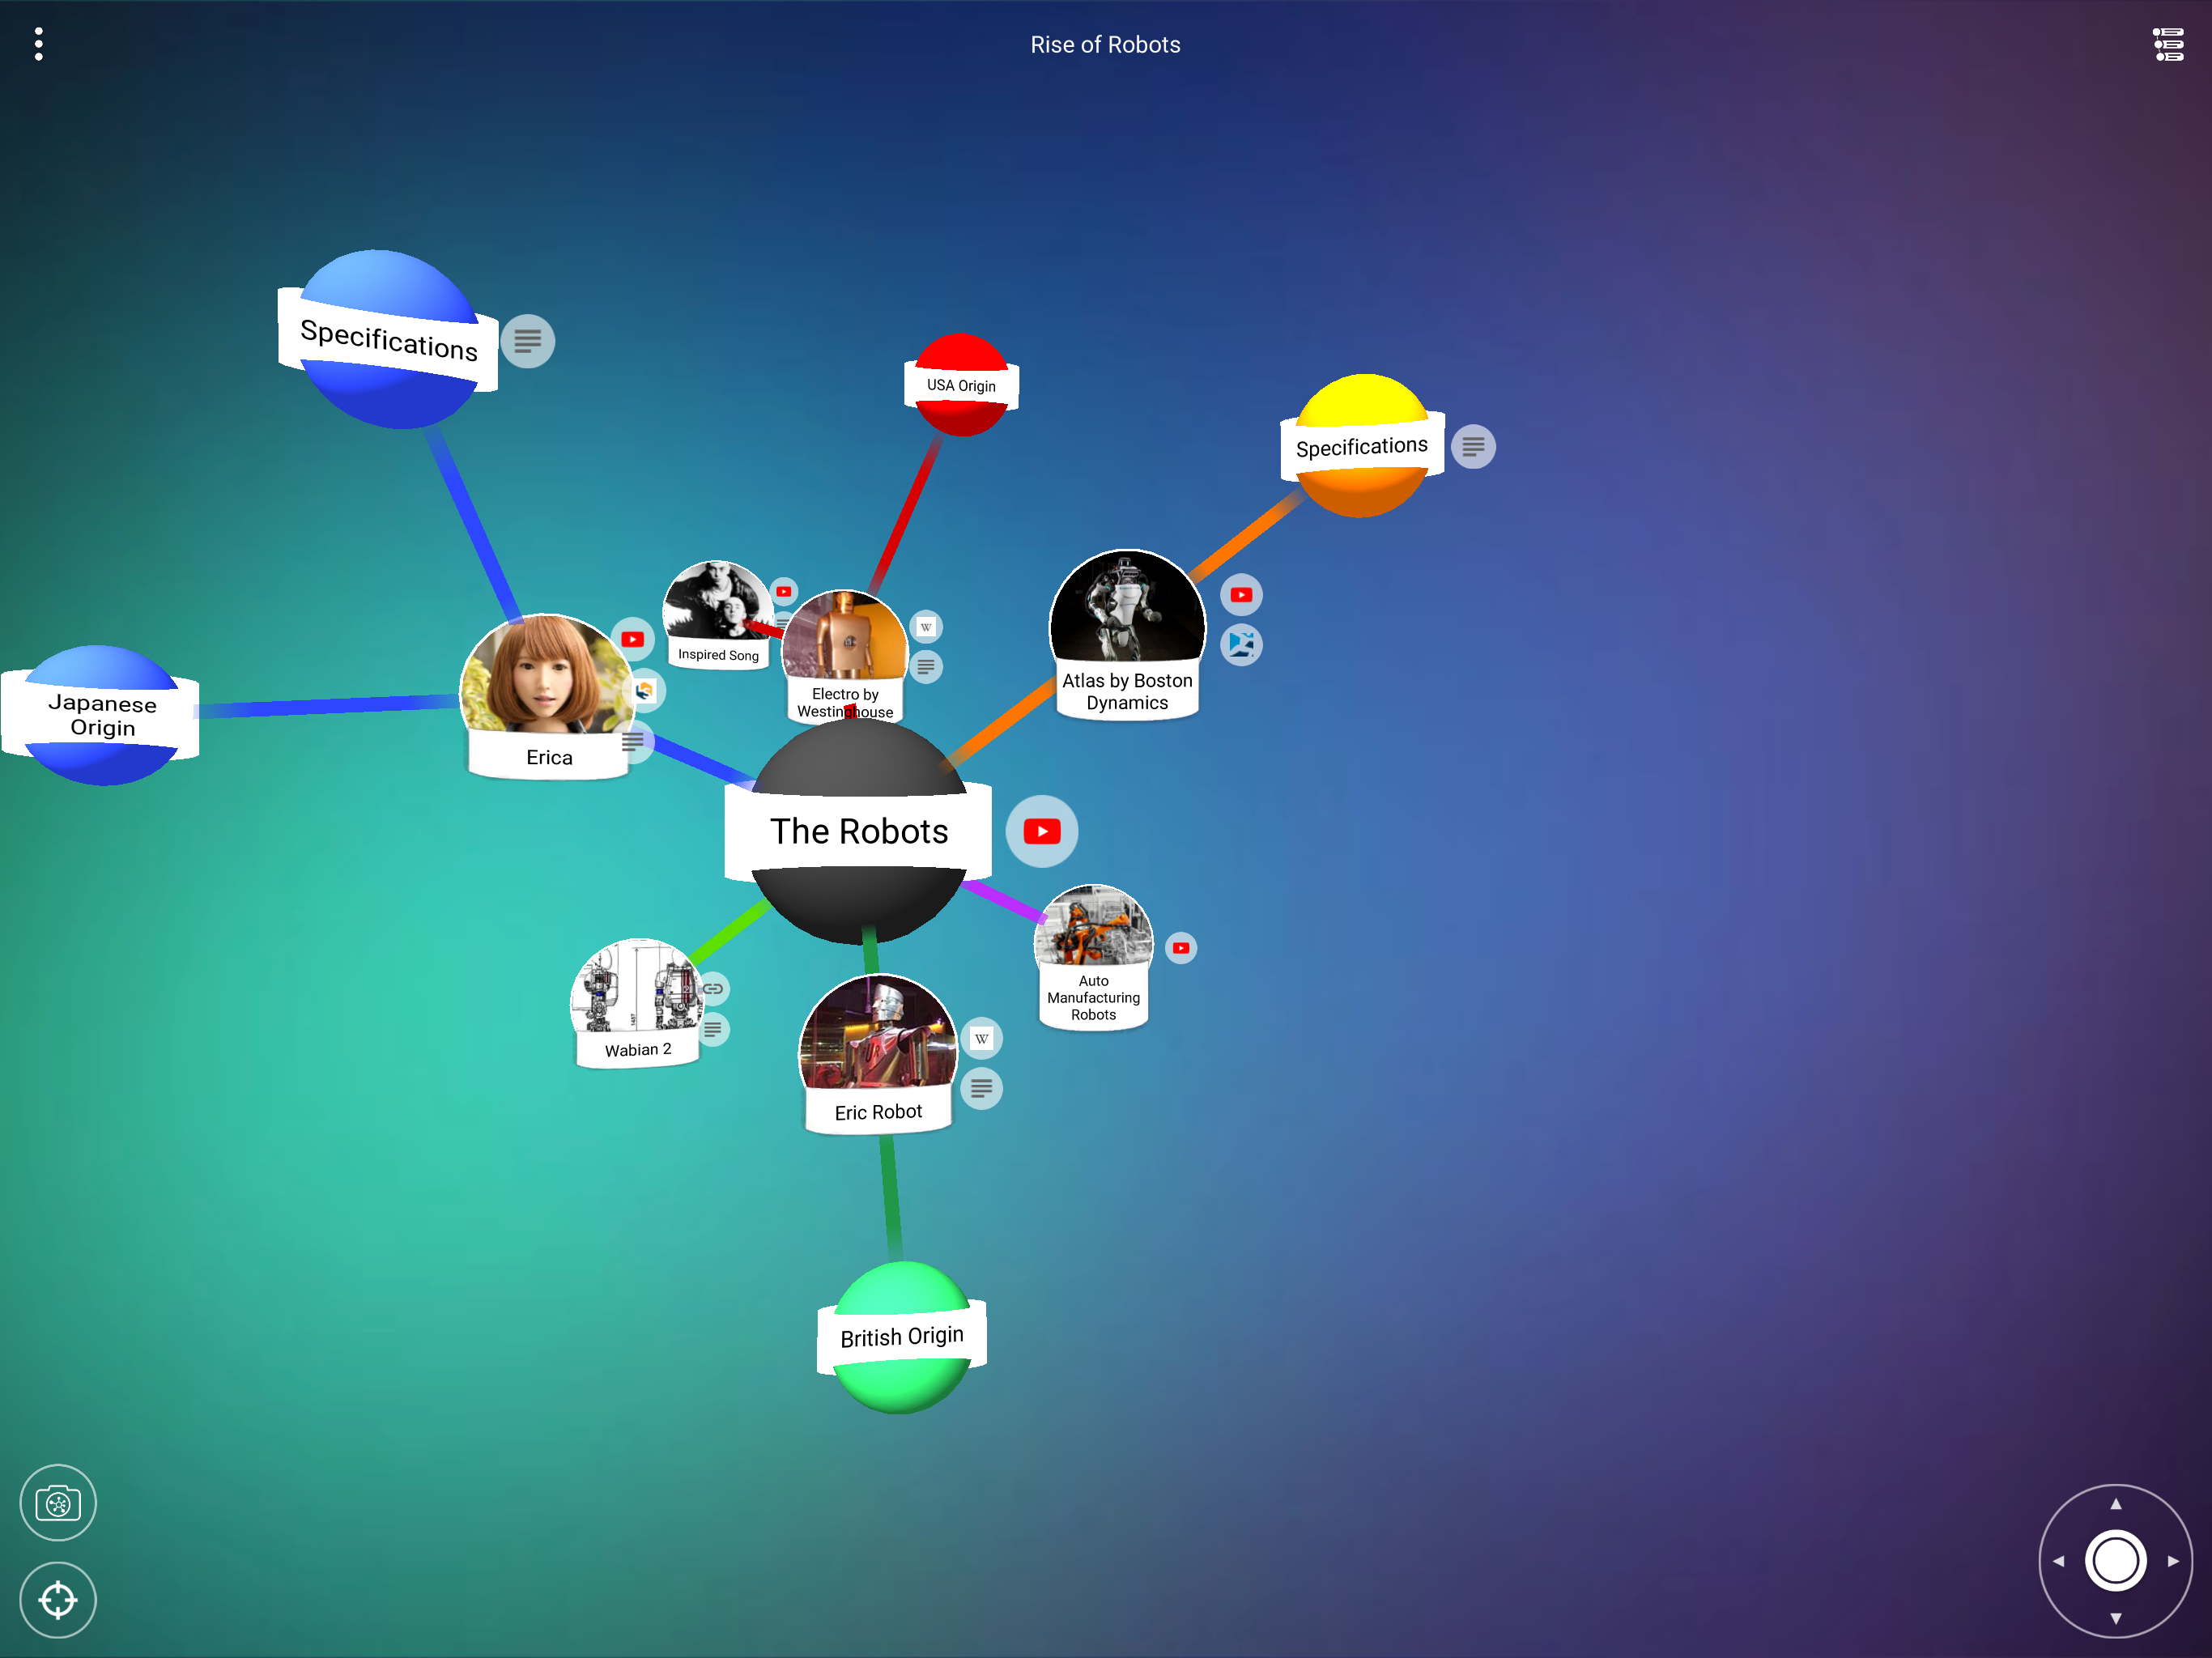Click the joystick center knob
Screen dimensions: 2212x1658
[x=2114, y=1560]
